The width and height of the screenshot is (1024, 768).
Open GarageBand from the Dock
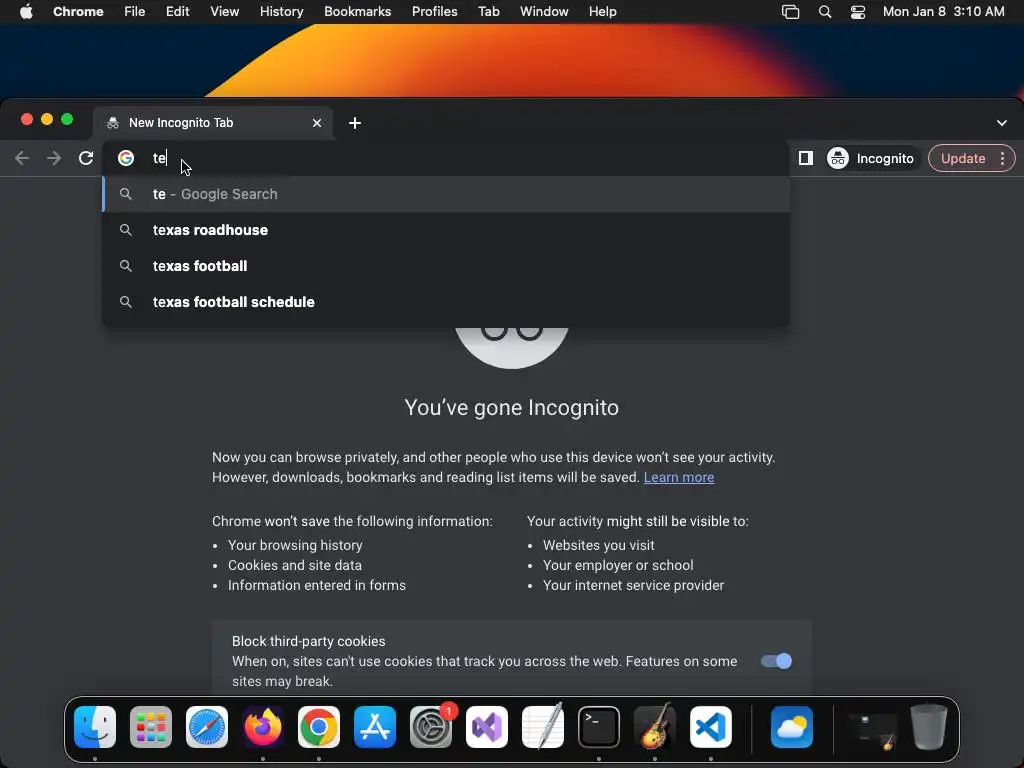point(655,727)
